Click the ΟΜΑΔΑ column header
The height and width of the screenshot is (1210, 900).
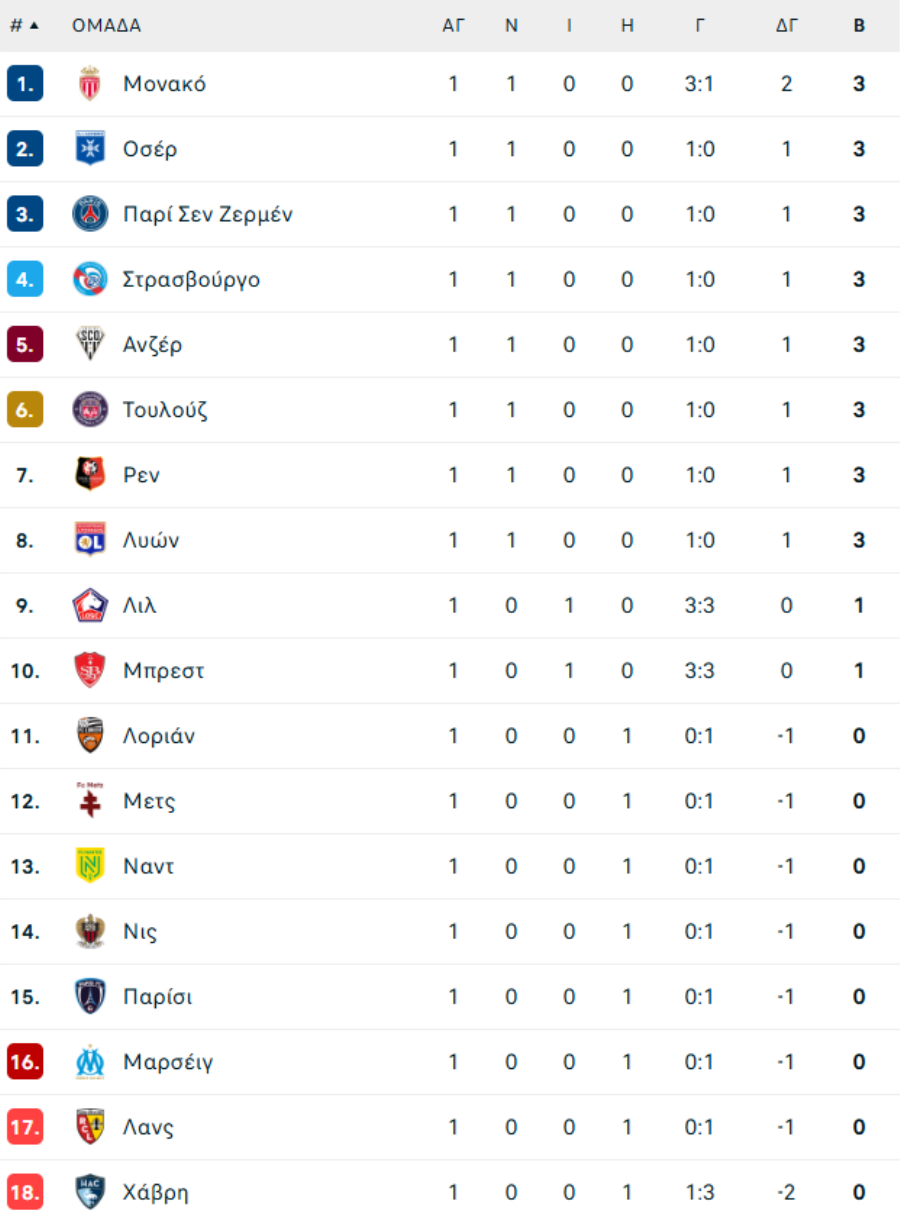[x=106, y=26]
